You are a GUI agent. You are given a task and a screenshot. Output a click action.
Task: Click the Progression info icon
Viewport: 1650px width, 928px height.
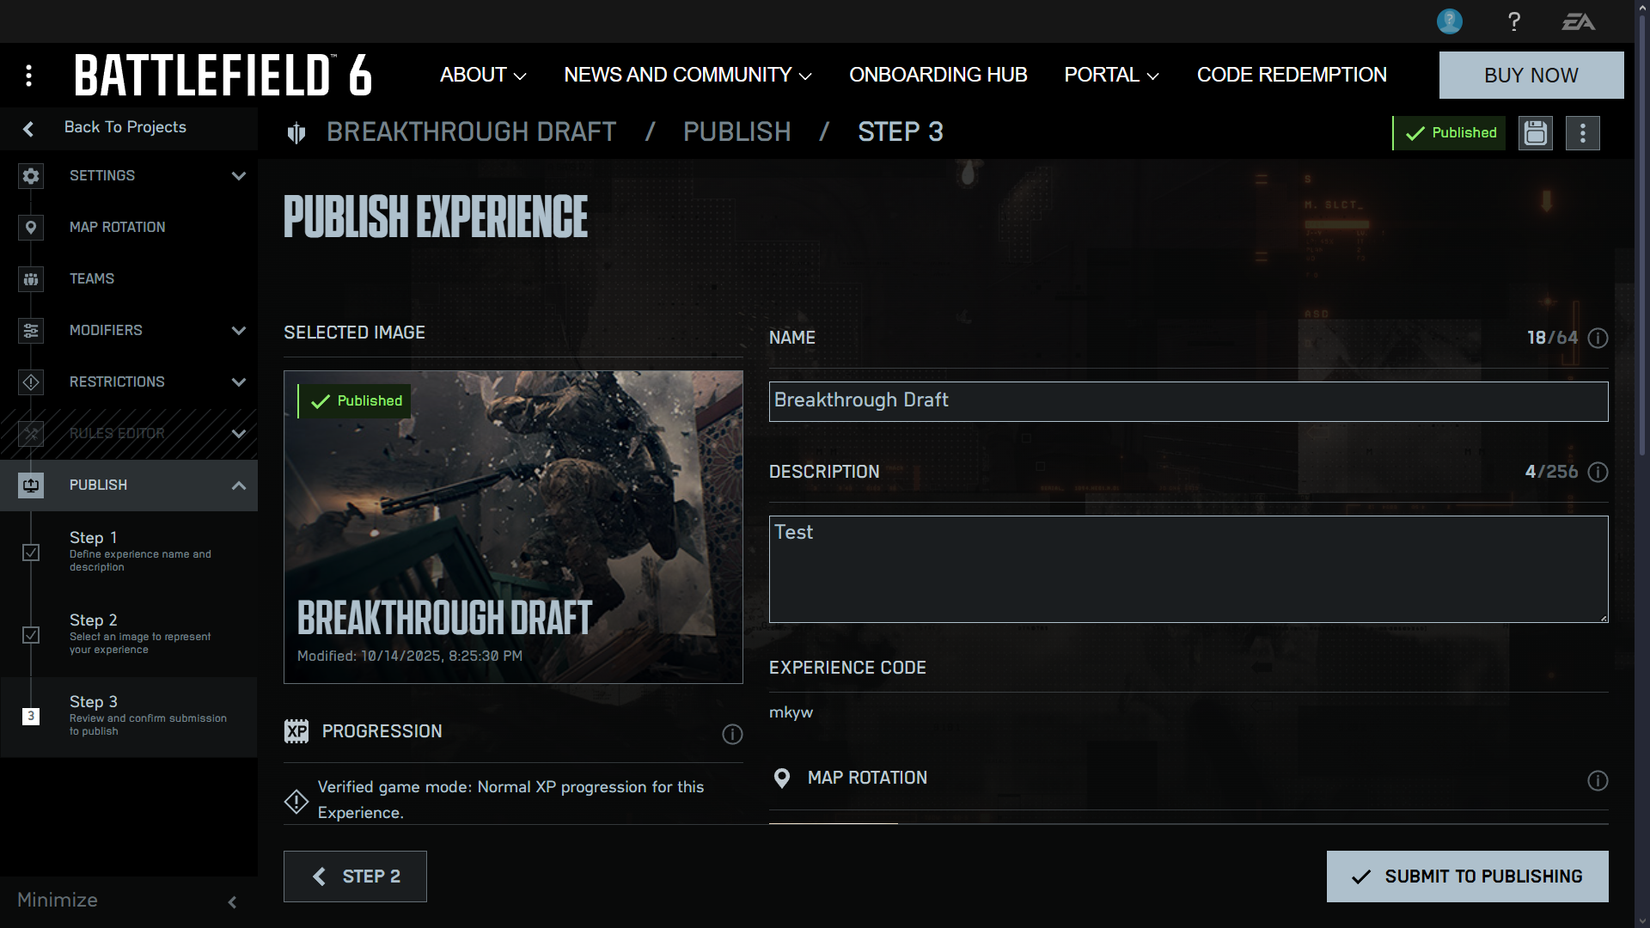(732, 734)
